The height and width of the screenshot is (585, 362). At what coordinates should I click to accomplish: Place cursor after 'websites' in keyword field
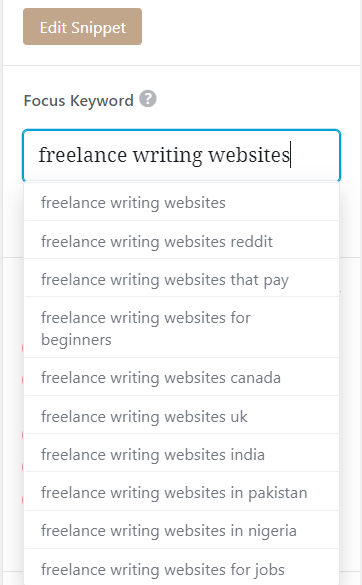(290, 155)
